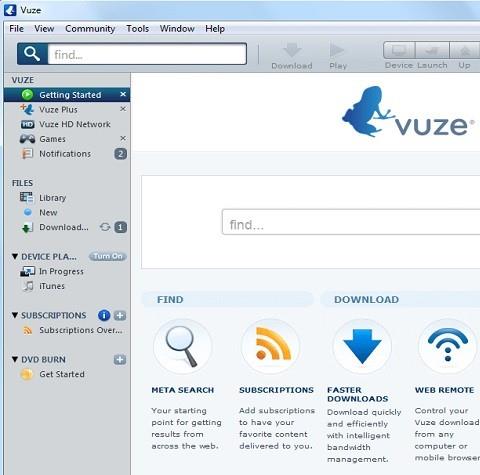Click Turn On for Device Playback

108,256
